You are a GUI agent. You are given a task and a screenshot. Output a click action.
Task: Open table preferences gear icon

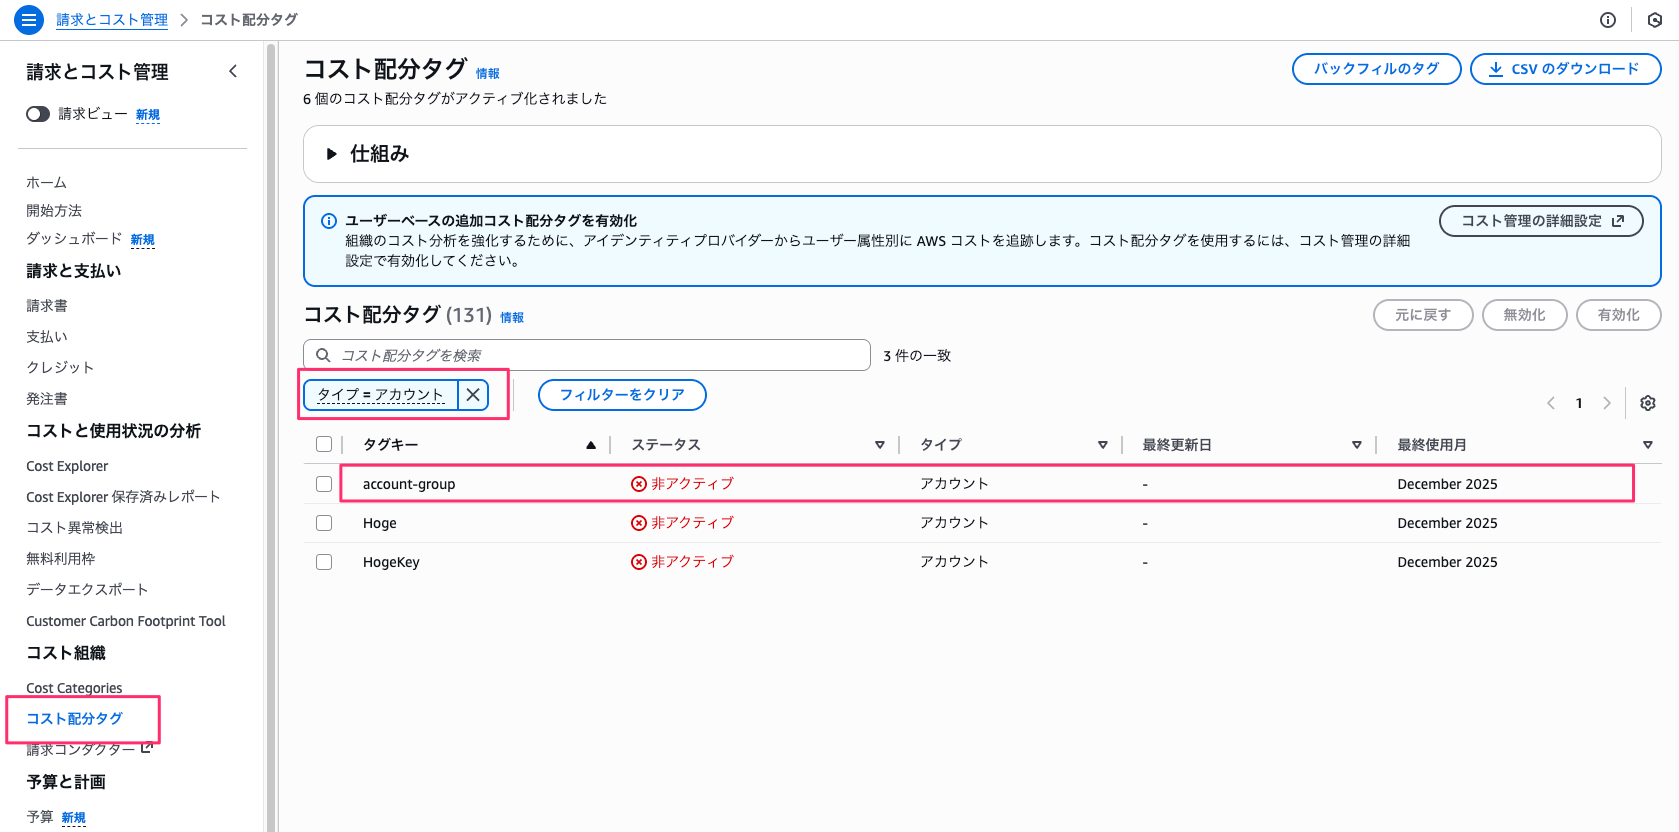tap(1648, 403)
